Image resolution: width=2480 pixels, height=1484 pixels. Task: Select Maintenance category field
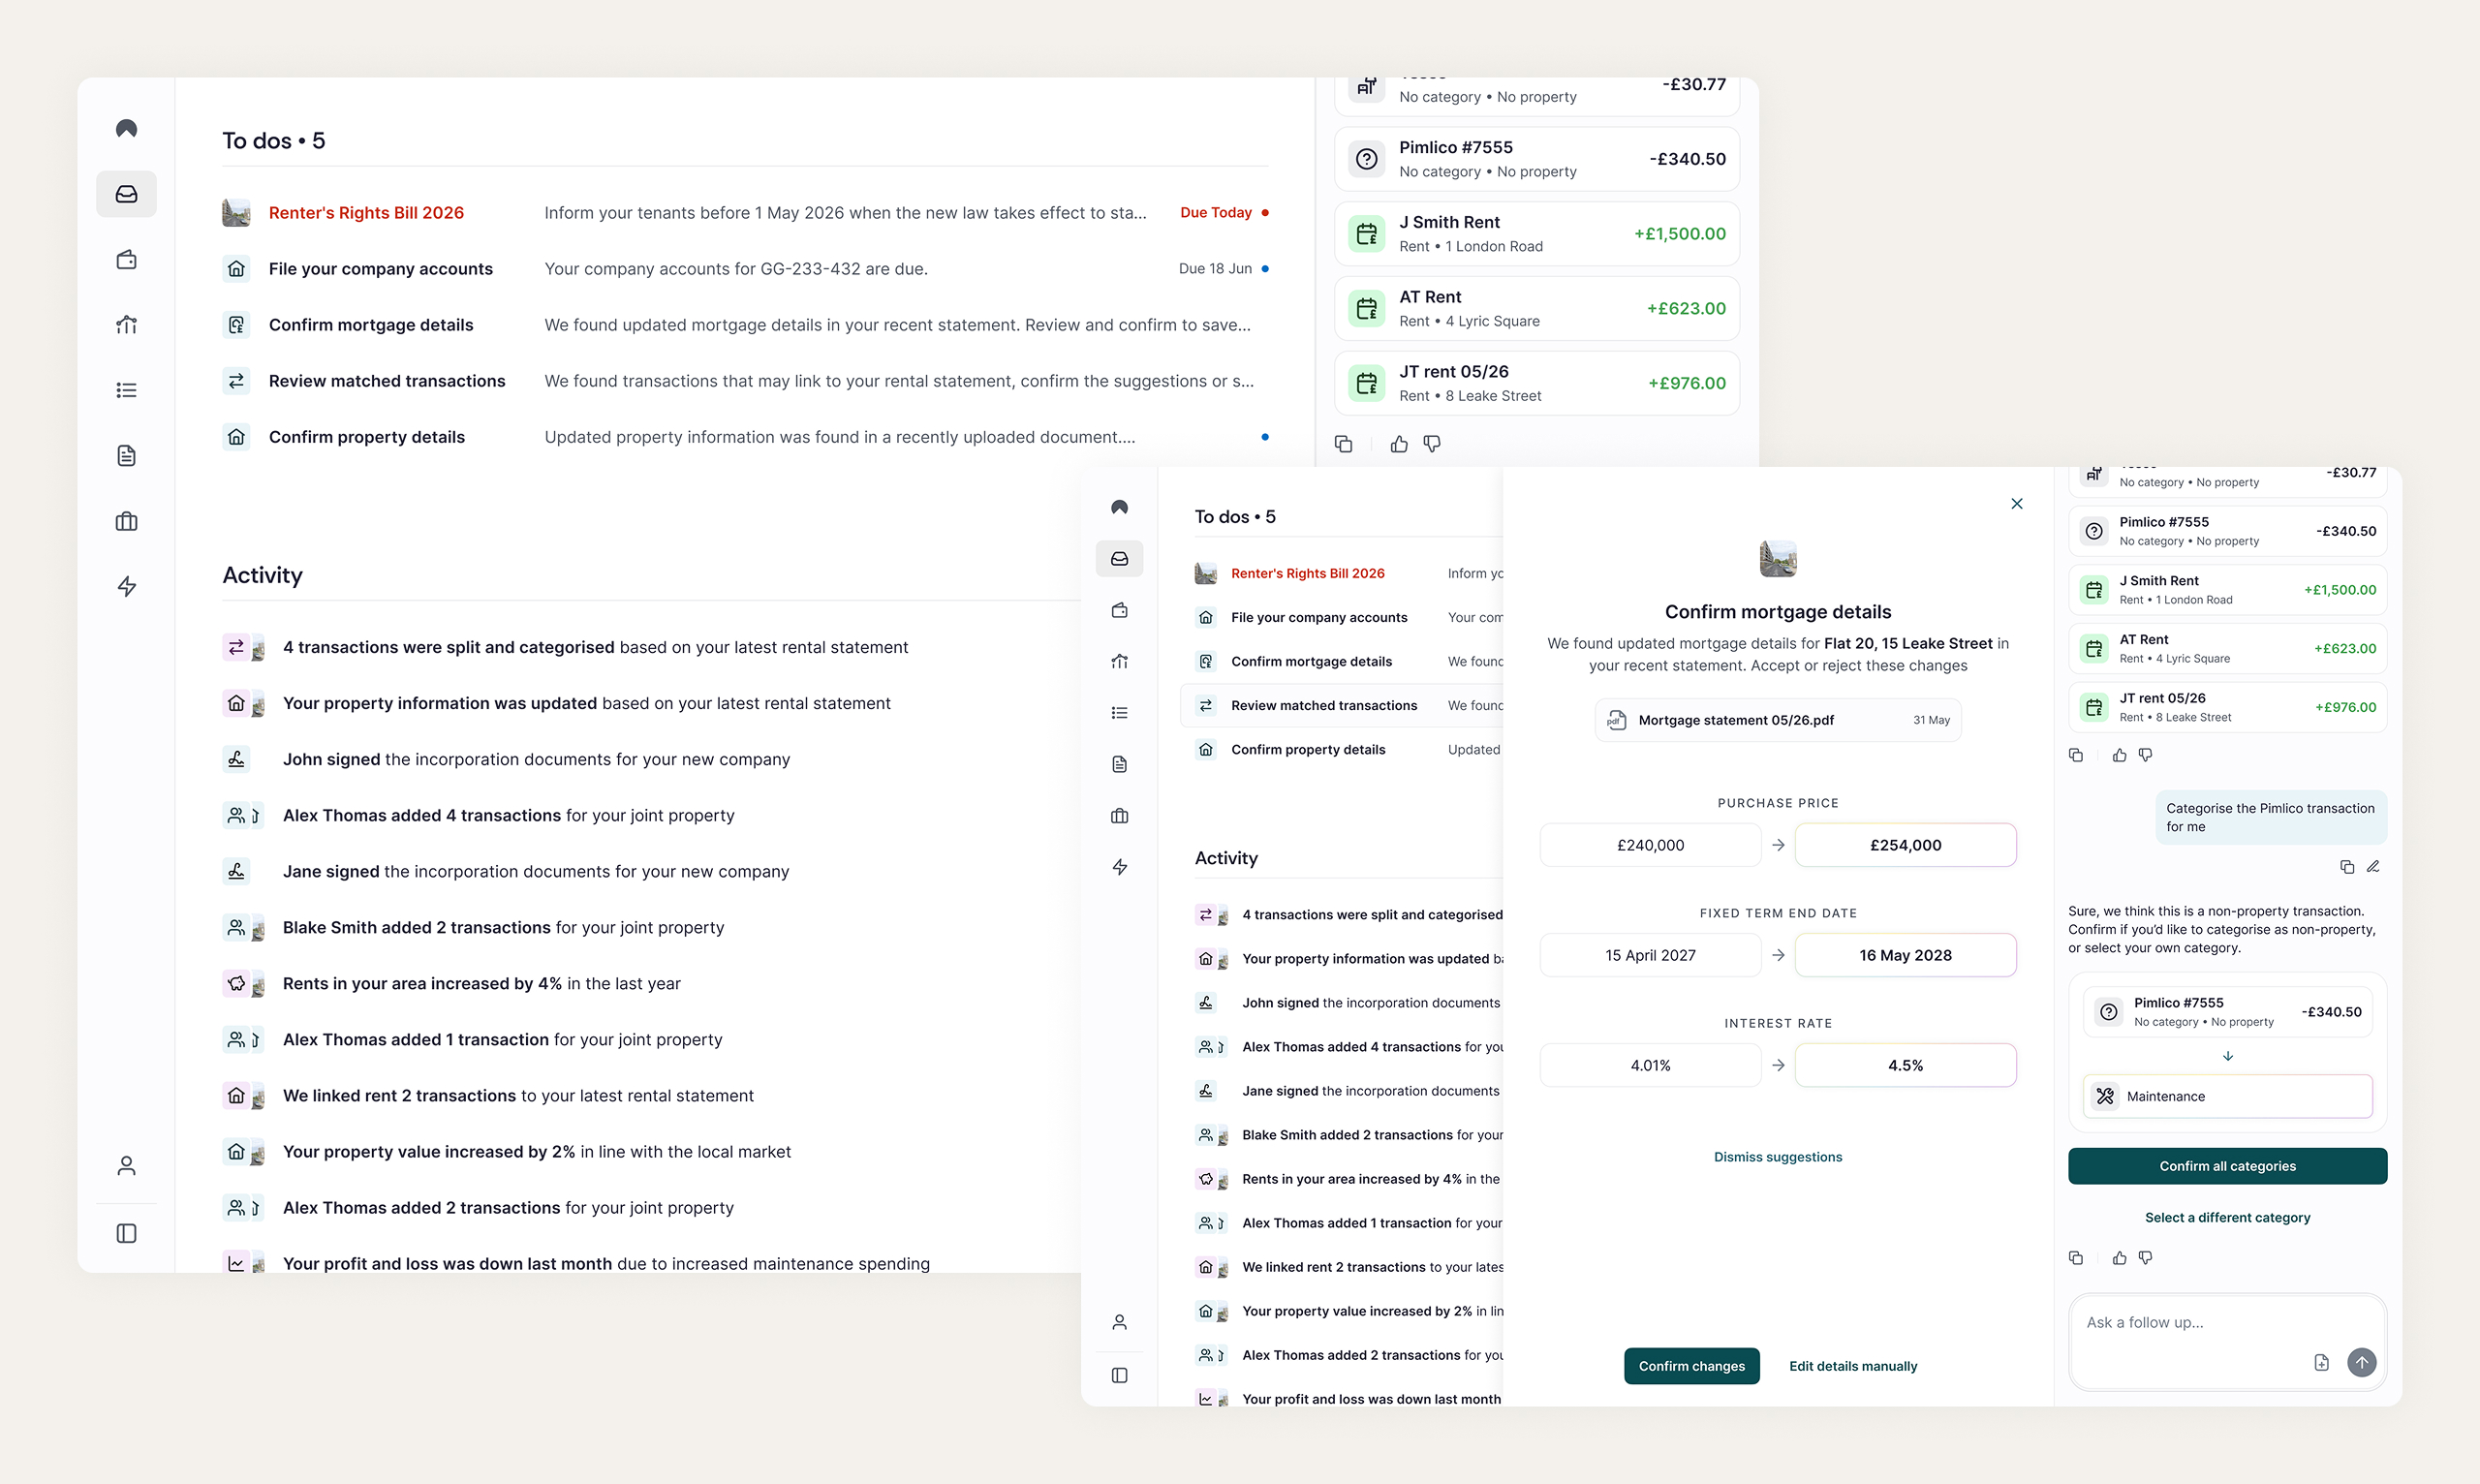[x=2227, y=1096]
